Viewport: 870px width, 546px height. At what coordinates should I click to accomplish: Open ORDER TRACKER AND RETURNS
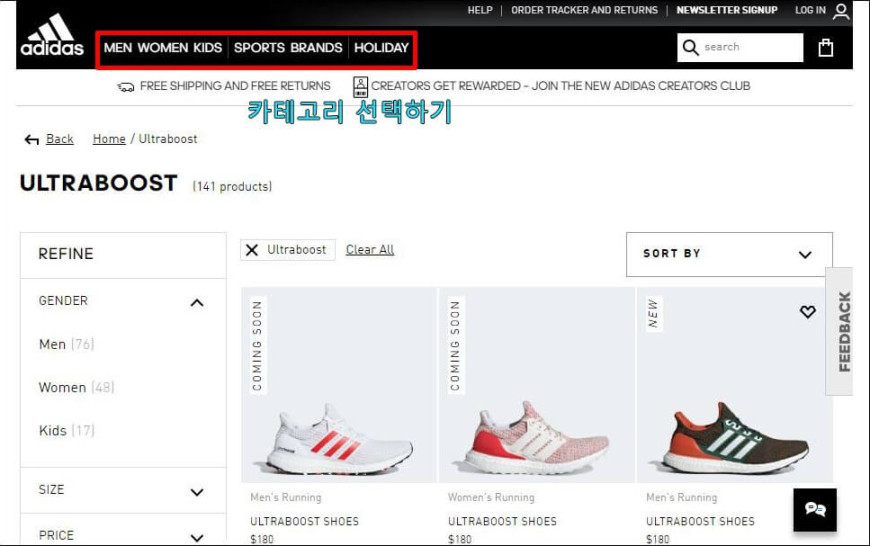[584, 10]
